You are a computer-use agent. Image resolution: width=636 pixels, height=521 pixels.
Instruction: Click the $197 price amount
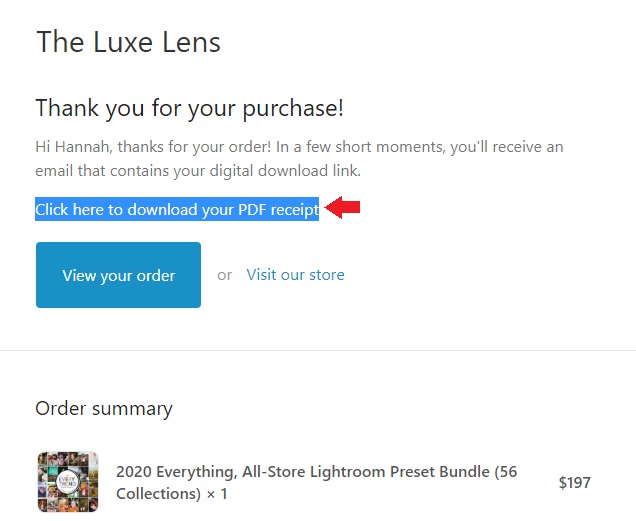pyautogui.click(x=574, y=483)
